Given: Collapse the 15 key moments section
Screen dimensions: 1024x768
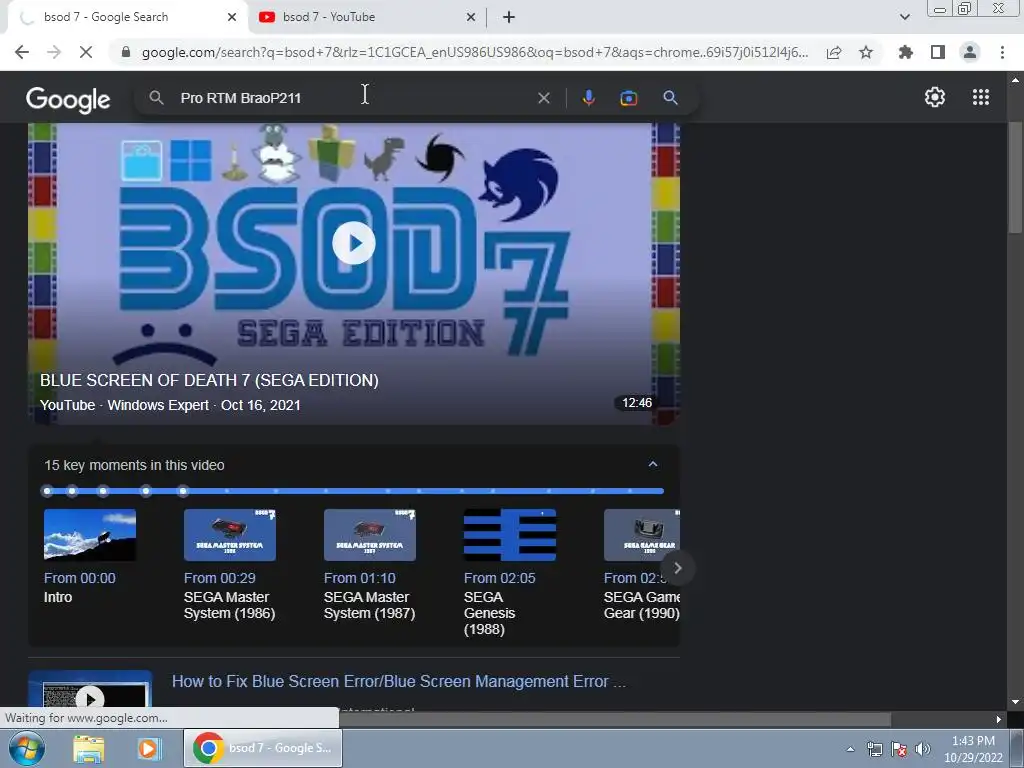Looking at the screenshot, I should [652, 464].
